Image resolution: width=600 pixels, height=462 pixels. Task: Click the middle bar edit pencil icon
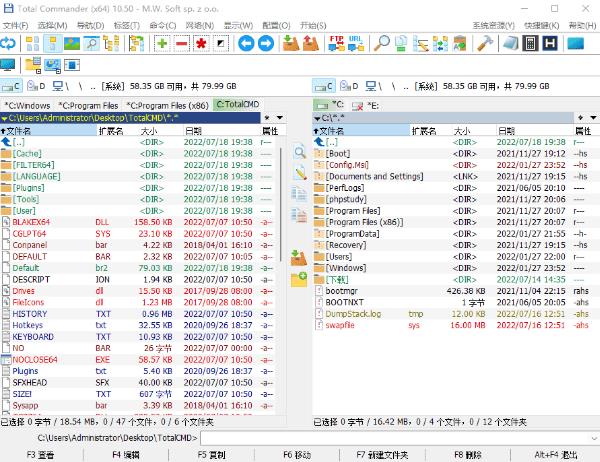[299, 173]
